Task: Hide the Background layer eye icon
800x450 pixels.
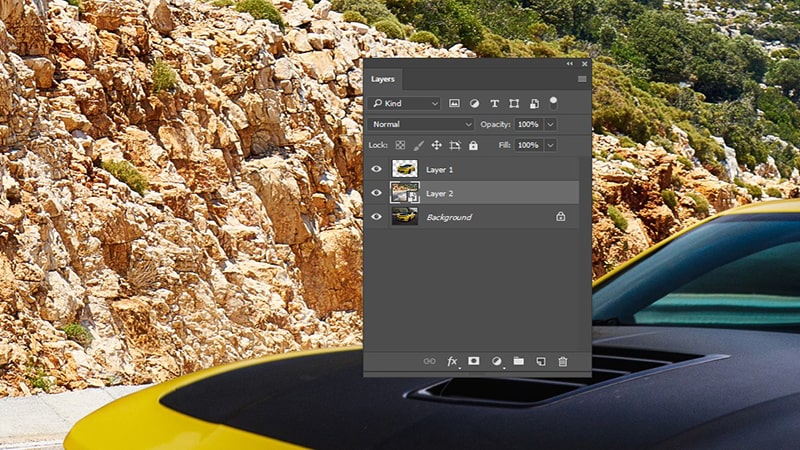Action: click(x=377, y=217)
